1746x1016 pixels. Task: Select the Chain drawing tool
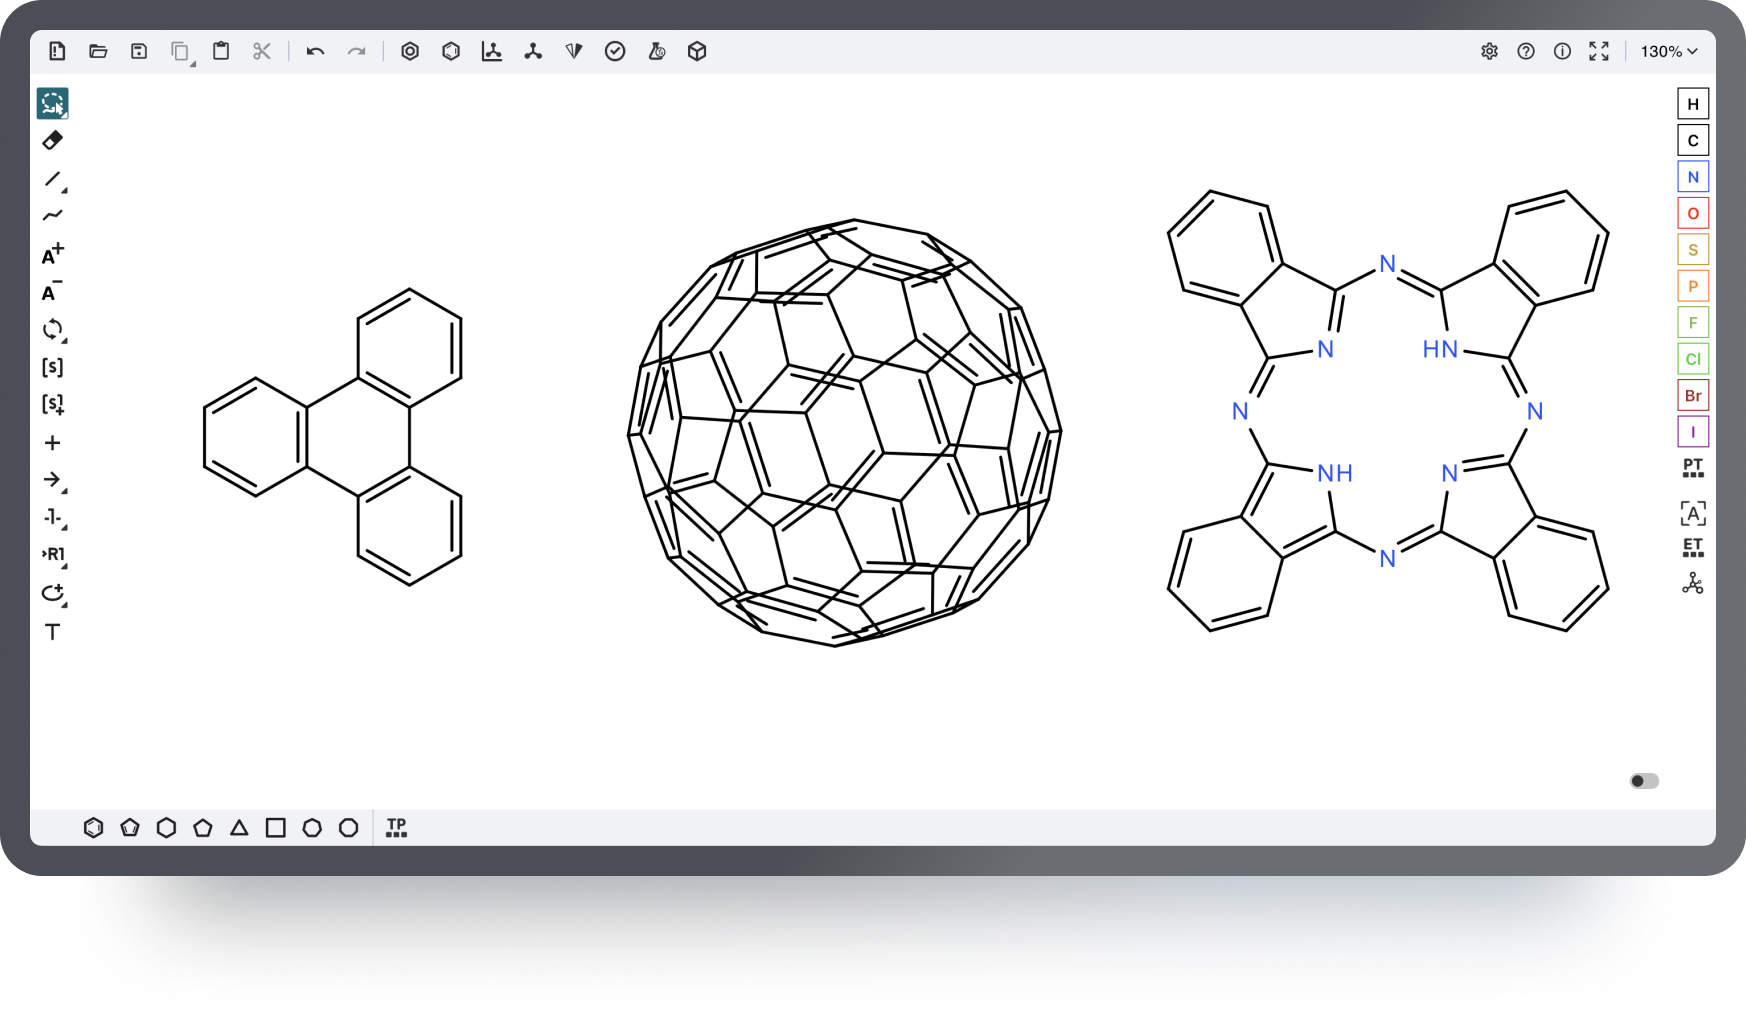[53, 215]
